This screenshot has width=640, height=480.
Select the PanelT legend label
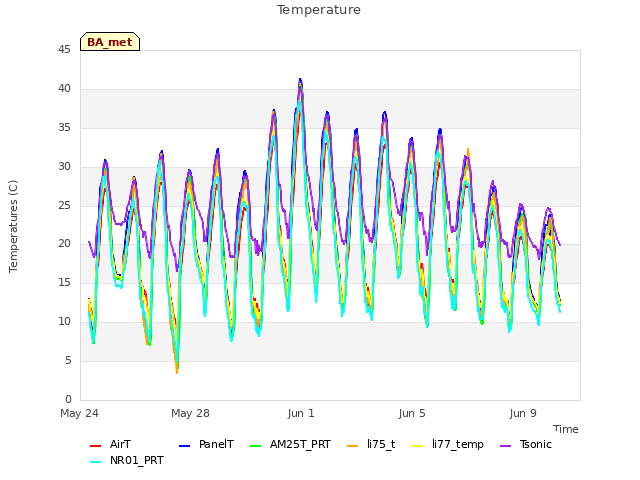pos(216,444)
